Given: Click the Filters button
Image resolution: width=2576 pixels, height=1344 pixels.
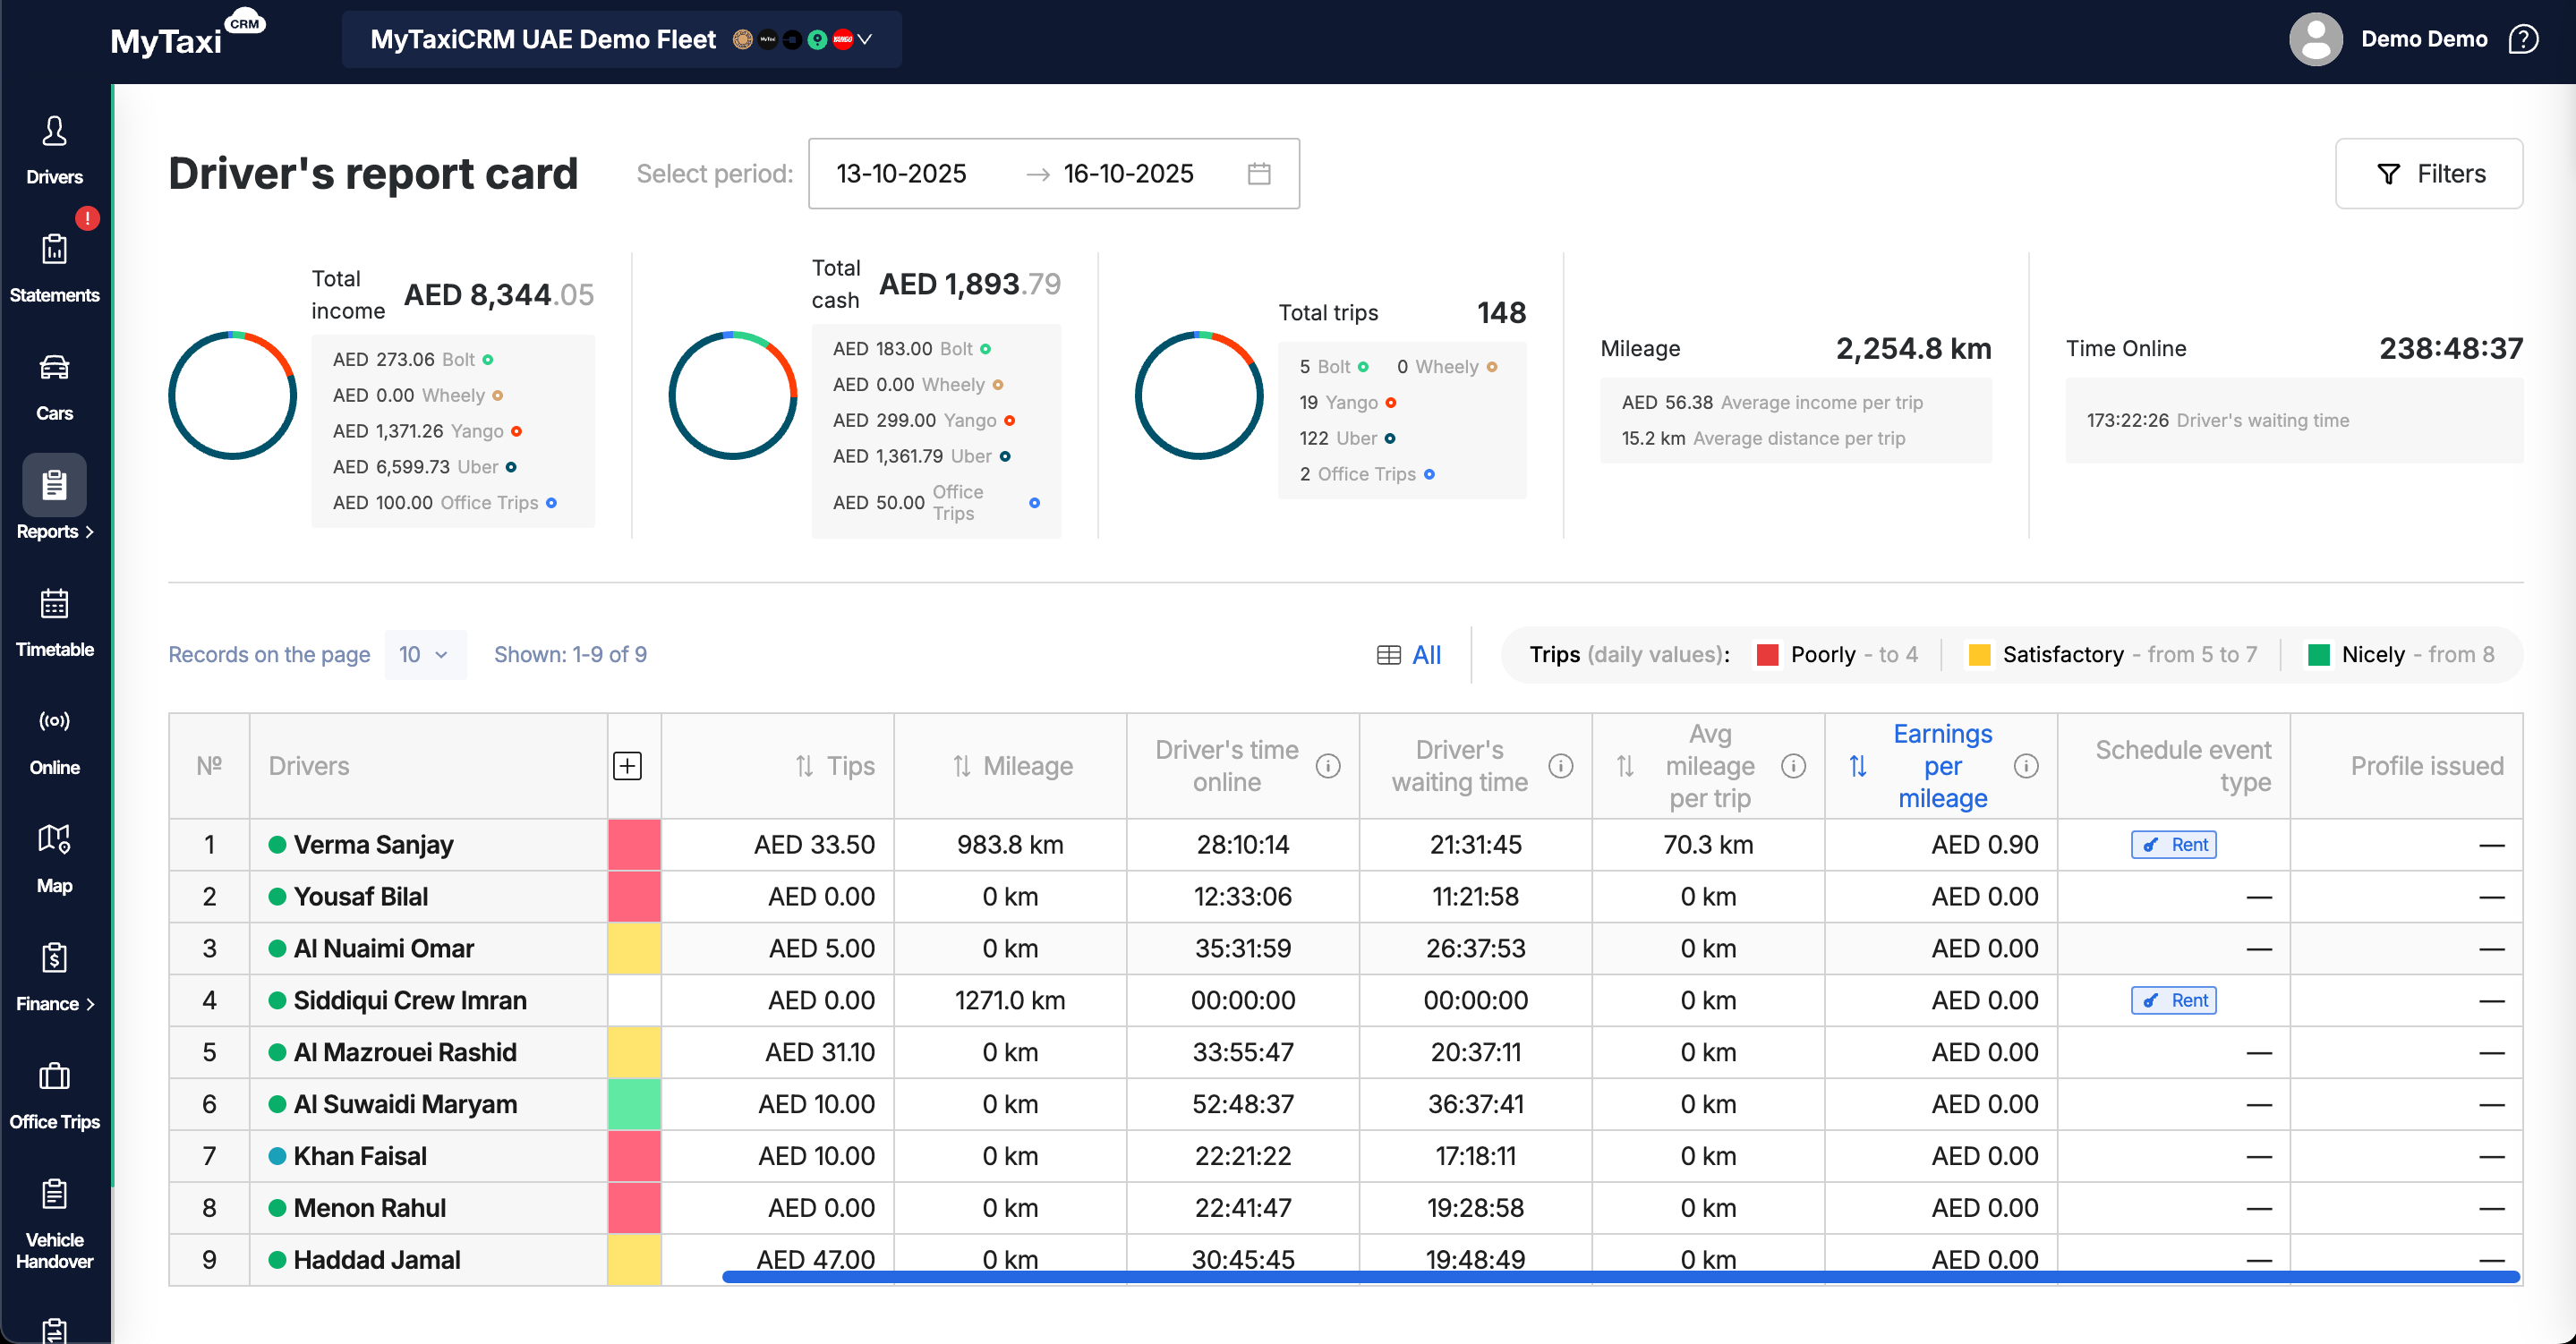Looking at the screenshot, I should click(x=2428, y=174).
